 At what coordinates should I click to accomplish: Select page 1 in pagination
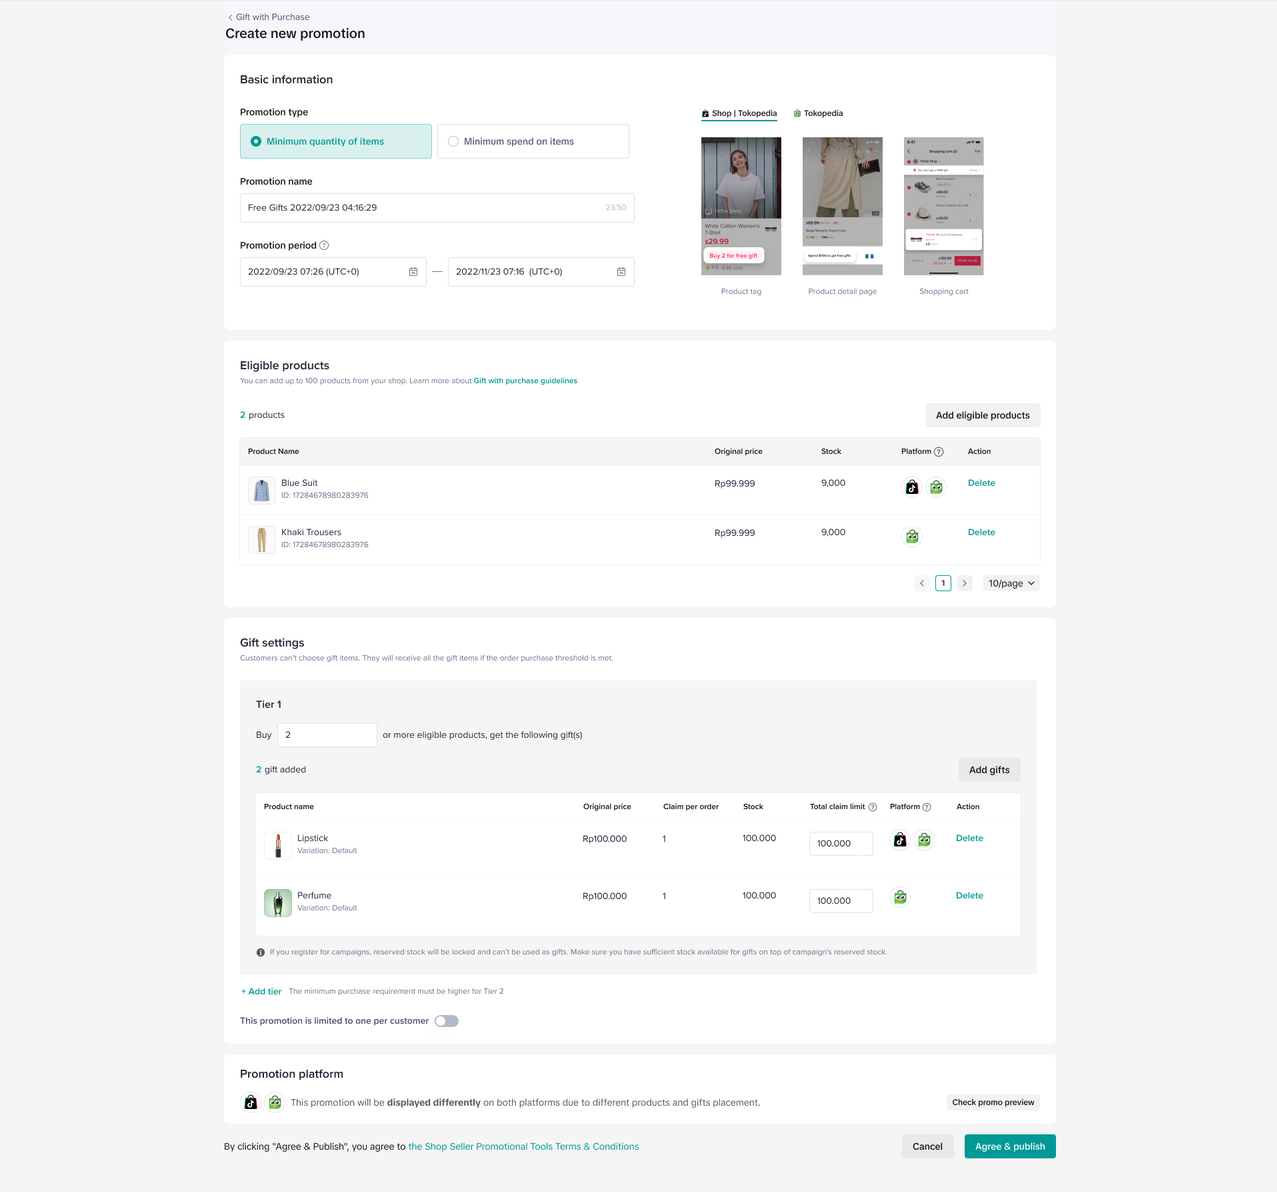click(943, 583)
